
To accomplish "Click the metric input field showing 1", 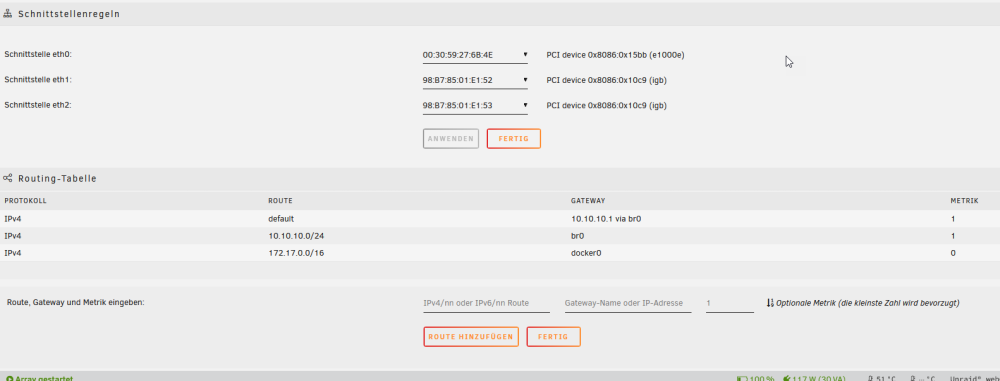I will coord(730,303).
